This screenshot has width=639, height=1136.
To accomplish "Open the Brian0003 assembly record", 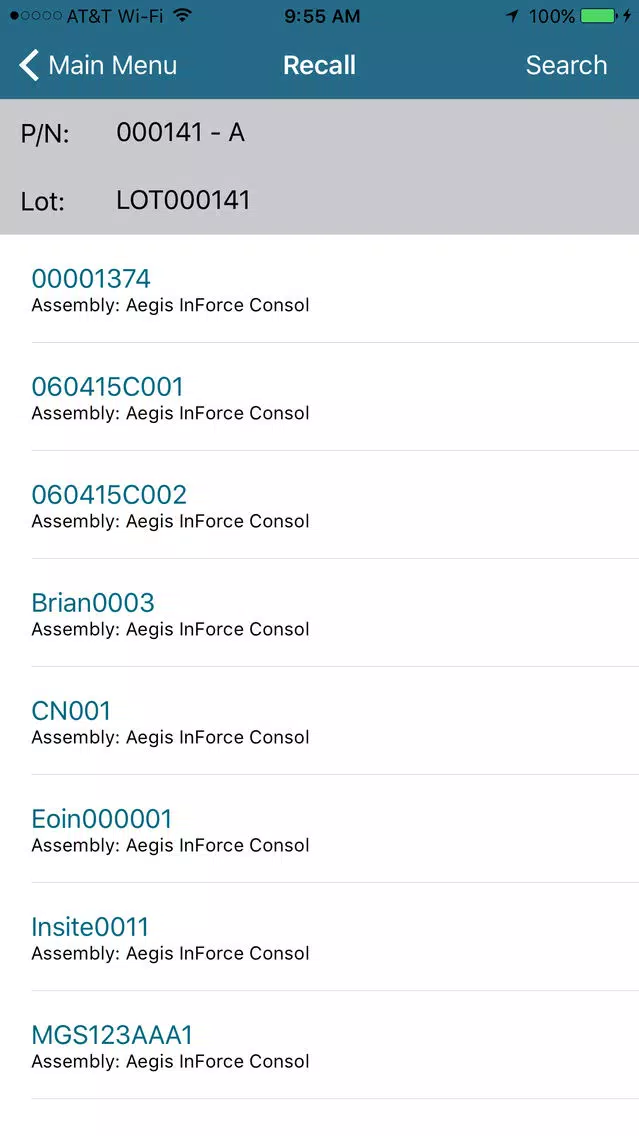I will [x=320, y=612].
